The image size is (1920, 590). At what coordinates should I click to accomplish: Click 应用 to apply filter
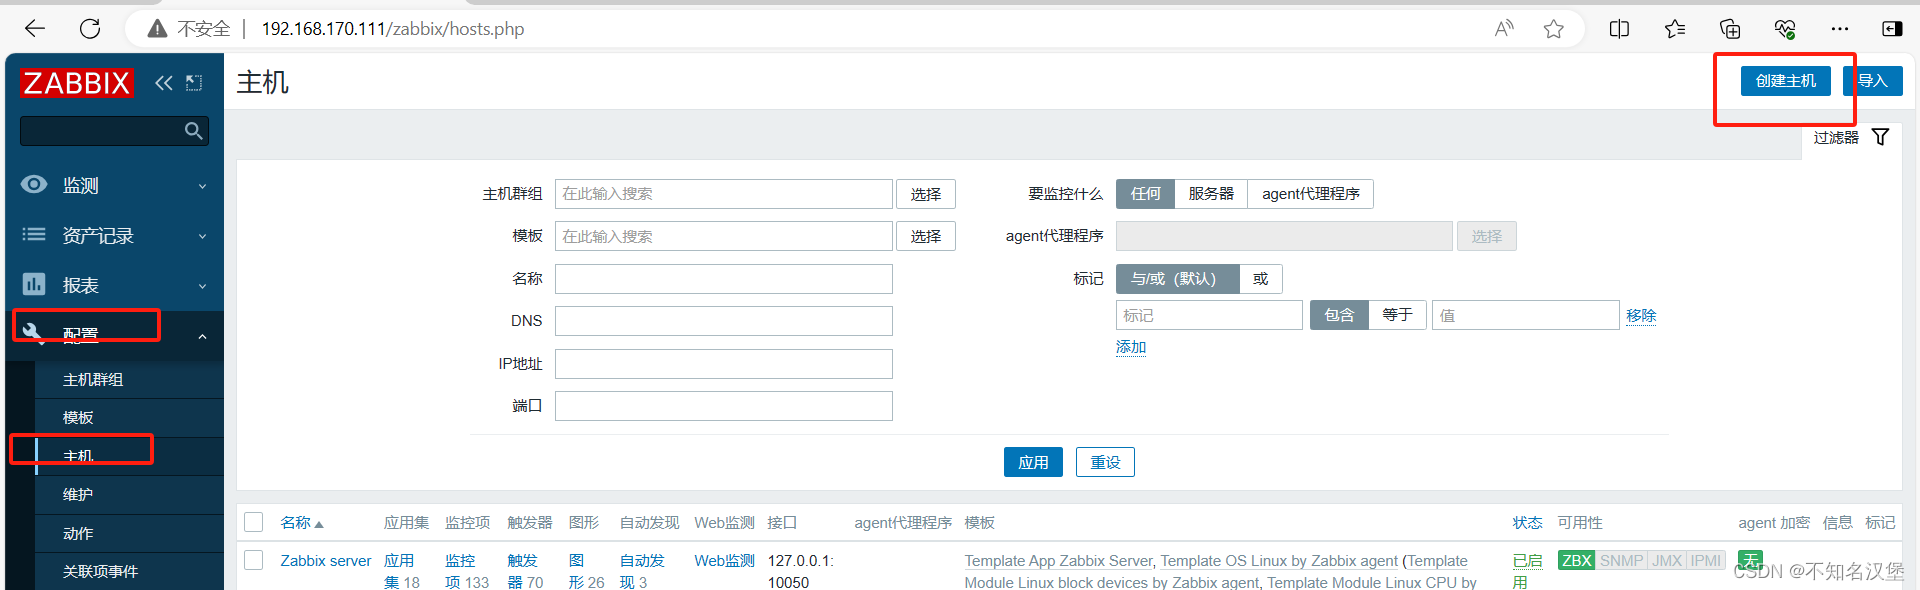1033,462
